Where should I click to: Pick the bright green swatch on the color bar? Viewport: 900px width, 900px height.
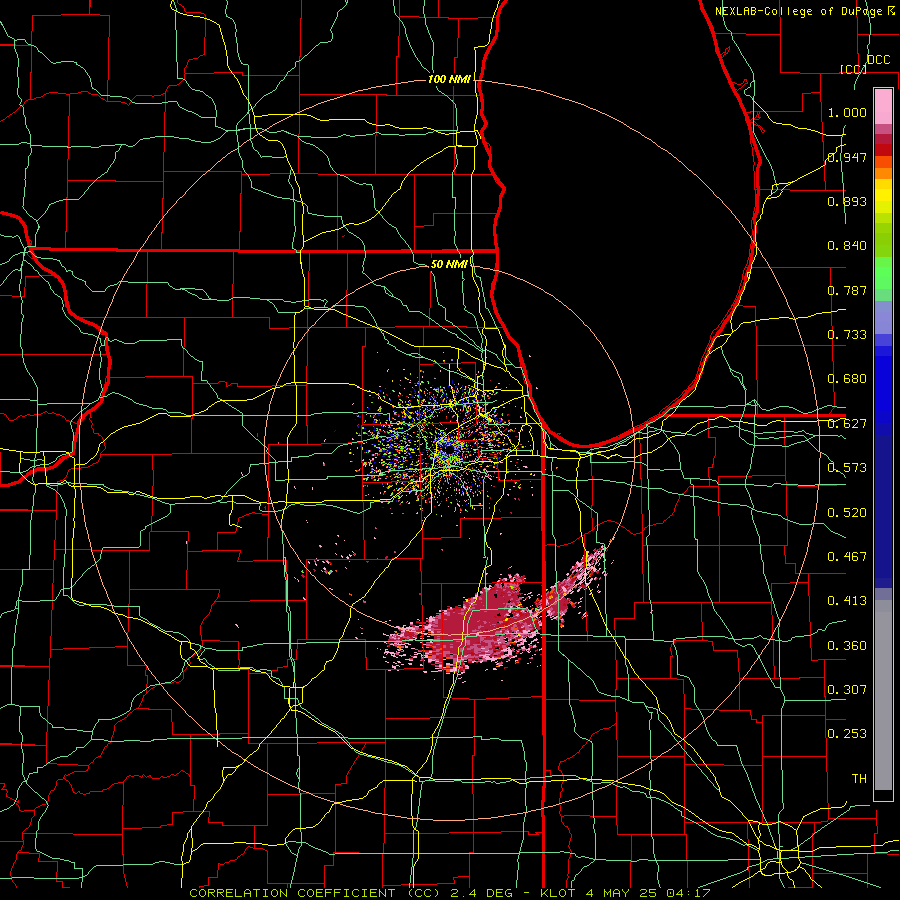pos(883,273)
